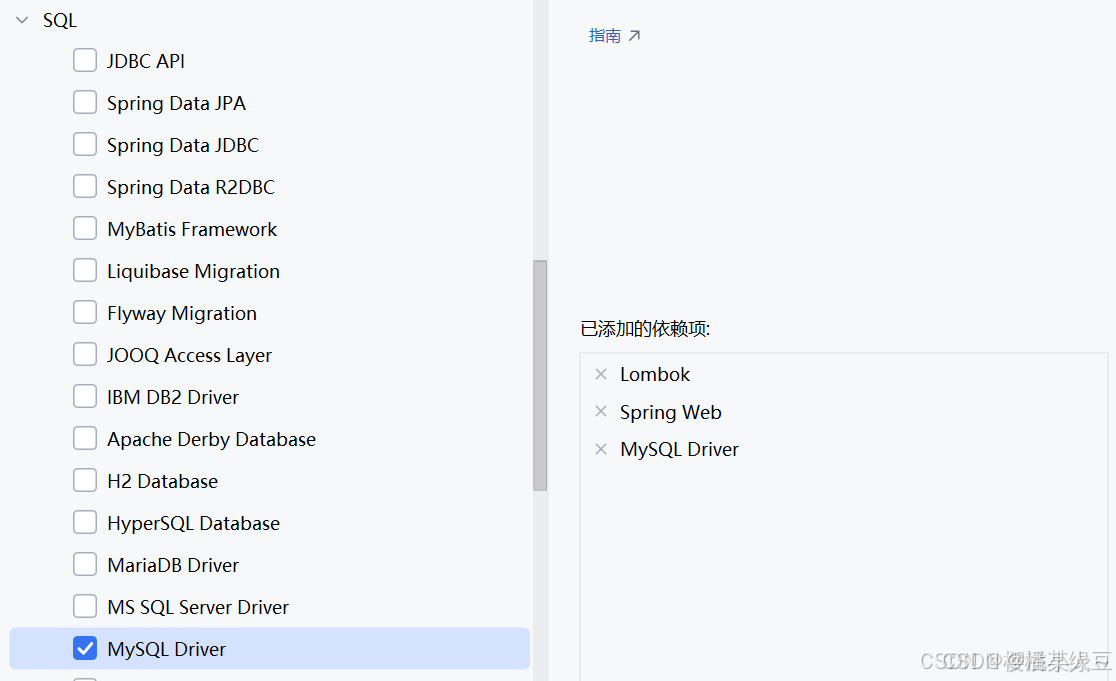Tick the Spring Data JDBC checkbox
The width and height of the screenshot is (1116, 681).
coord(85,144)
